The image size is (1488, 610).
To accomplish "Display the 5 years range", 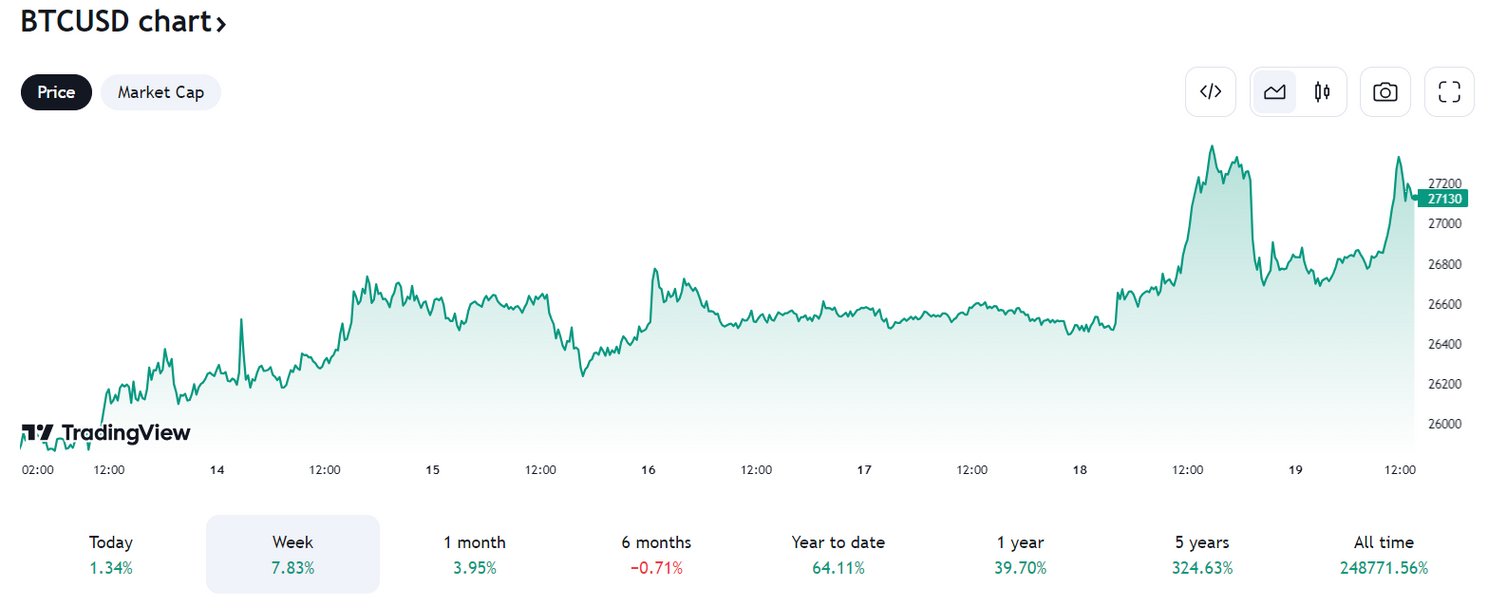I will pyautogui.click(x=1202, y=554).
